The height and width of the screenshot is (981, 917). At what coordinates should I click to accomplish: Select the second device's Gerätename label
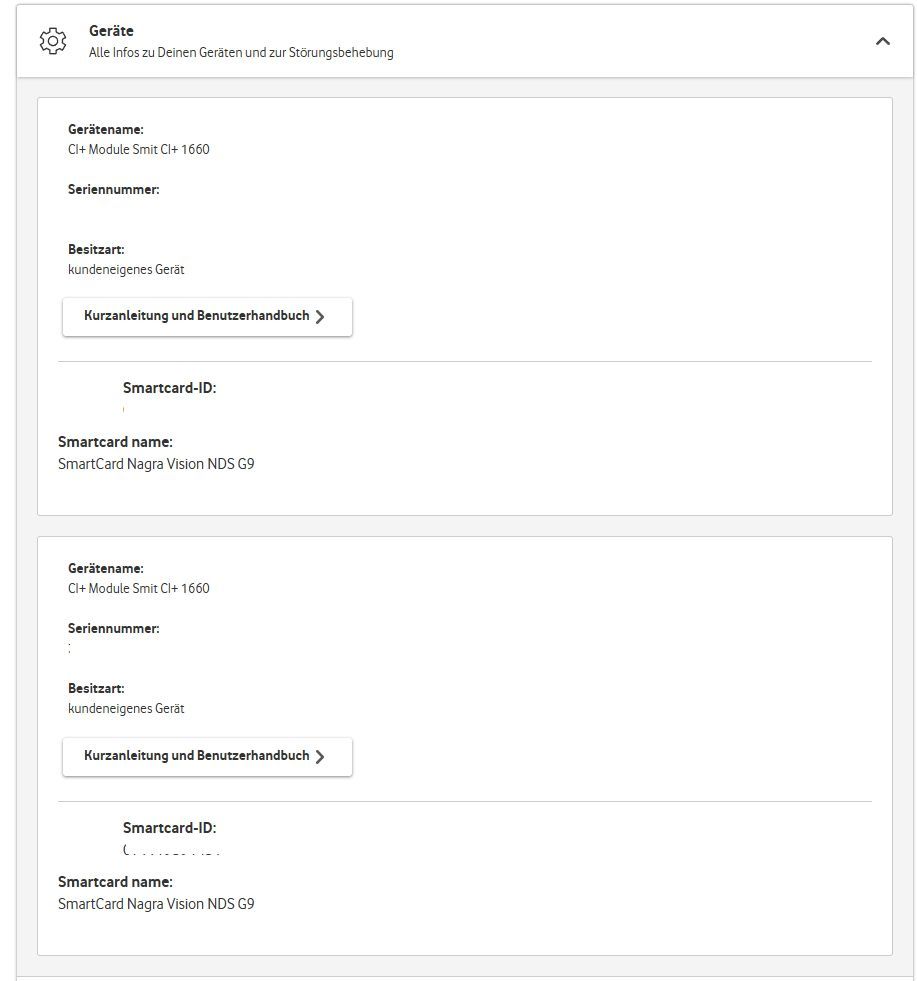click(x=106, y=568)
